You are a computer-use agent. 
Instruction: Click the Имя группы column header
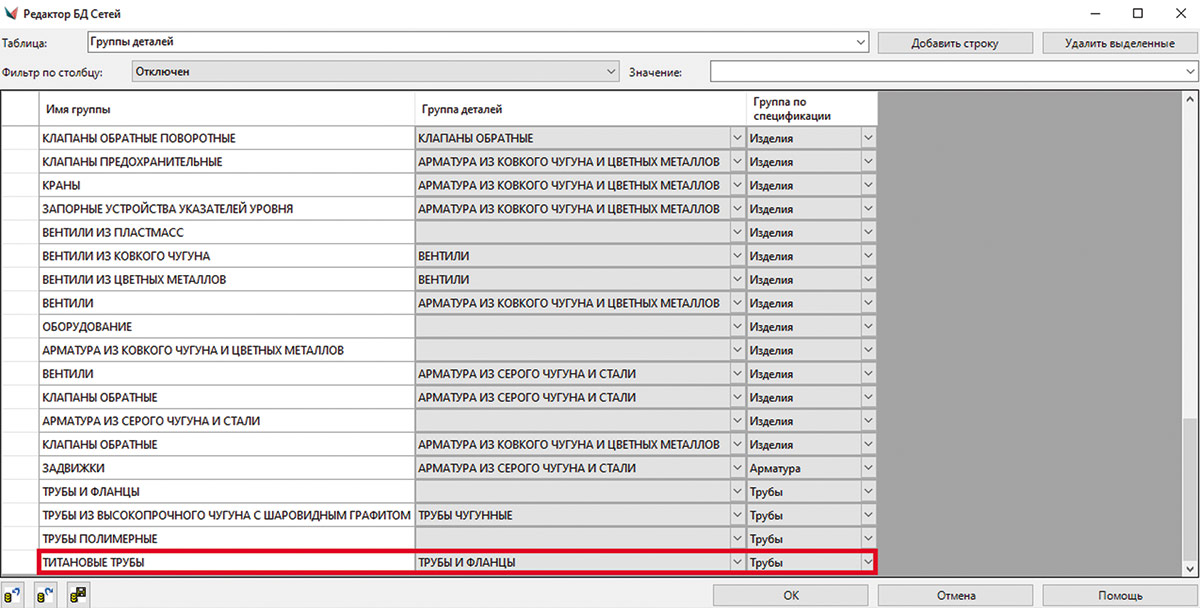pos(227,108)
